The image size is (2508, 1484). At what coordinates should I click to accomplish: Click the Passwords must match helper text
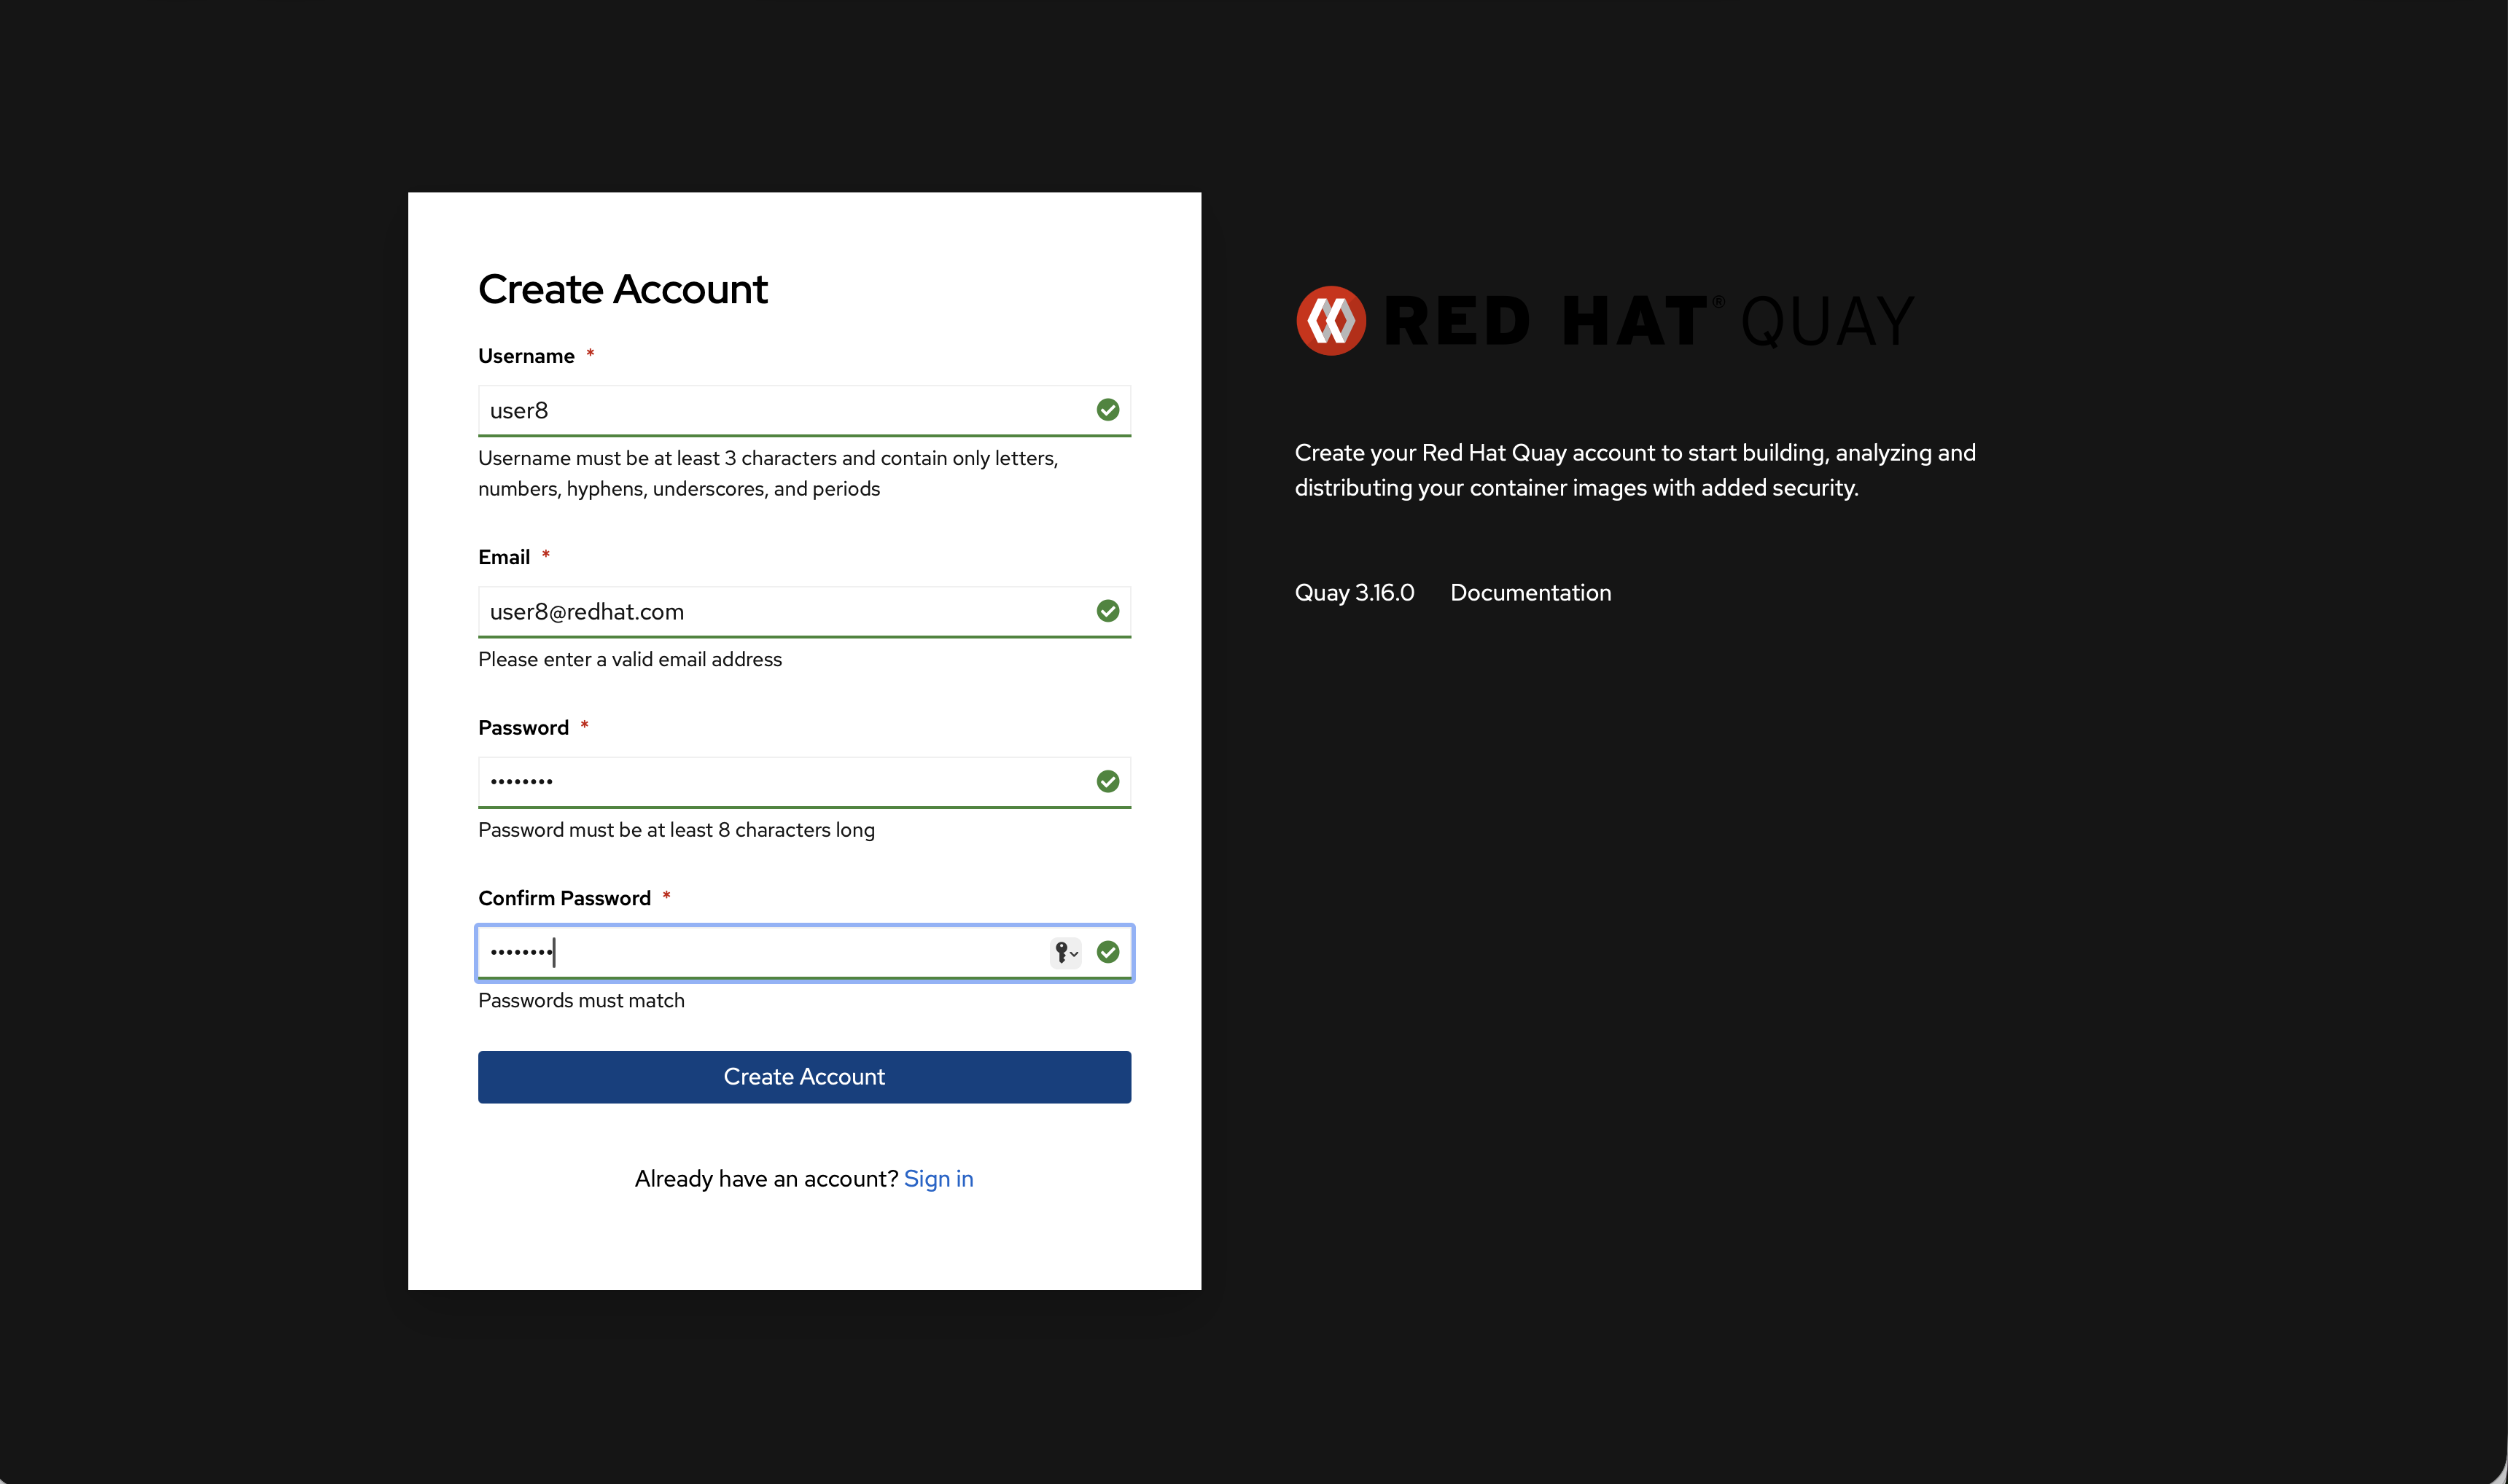click(x=581, y=1000)
